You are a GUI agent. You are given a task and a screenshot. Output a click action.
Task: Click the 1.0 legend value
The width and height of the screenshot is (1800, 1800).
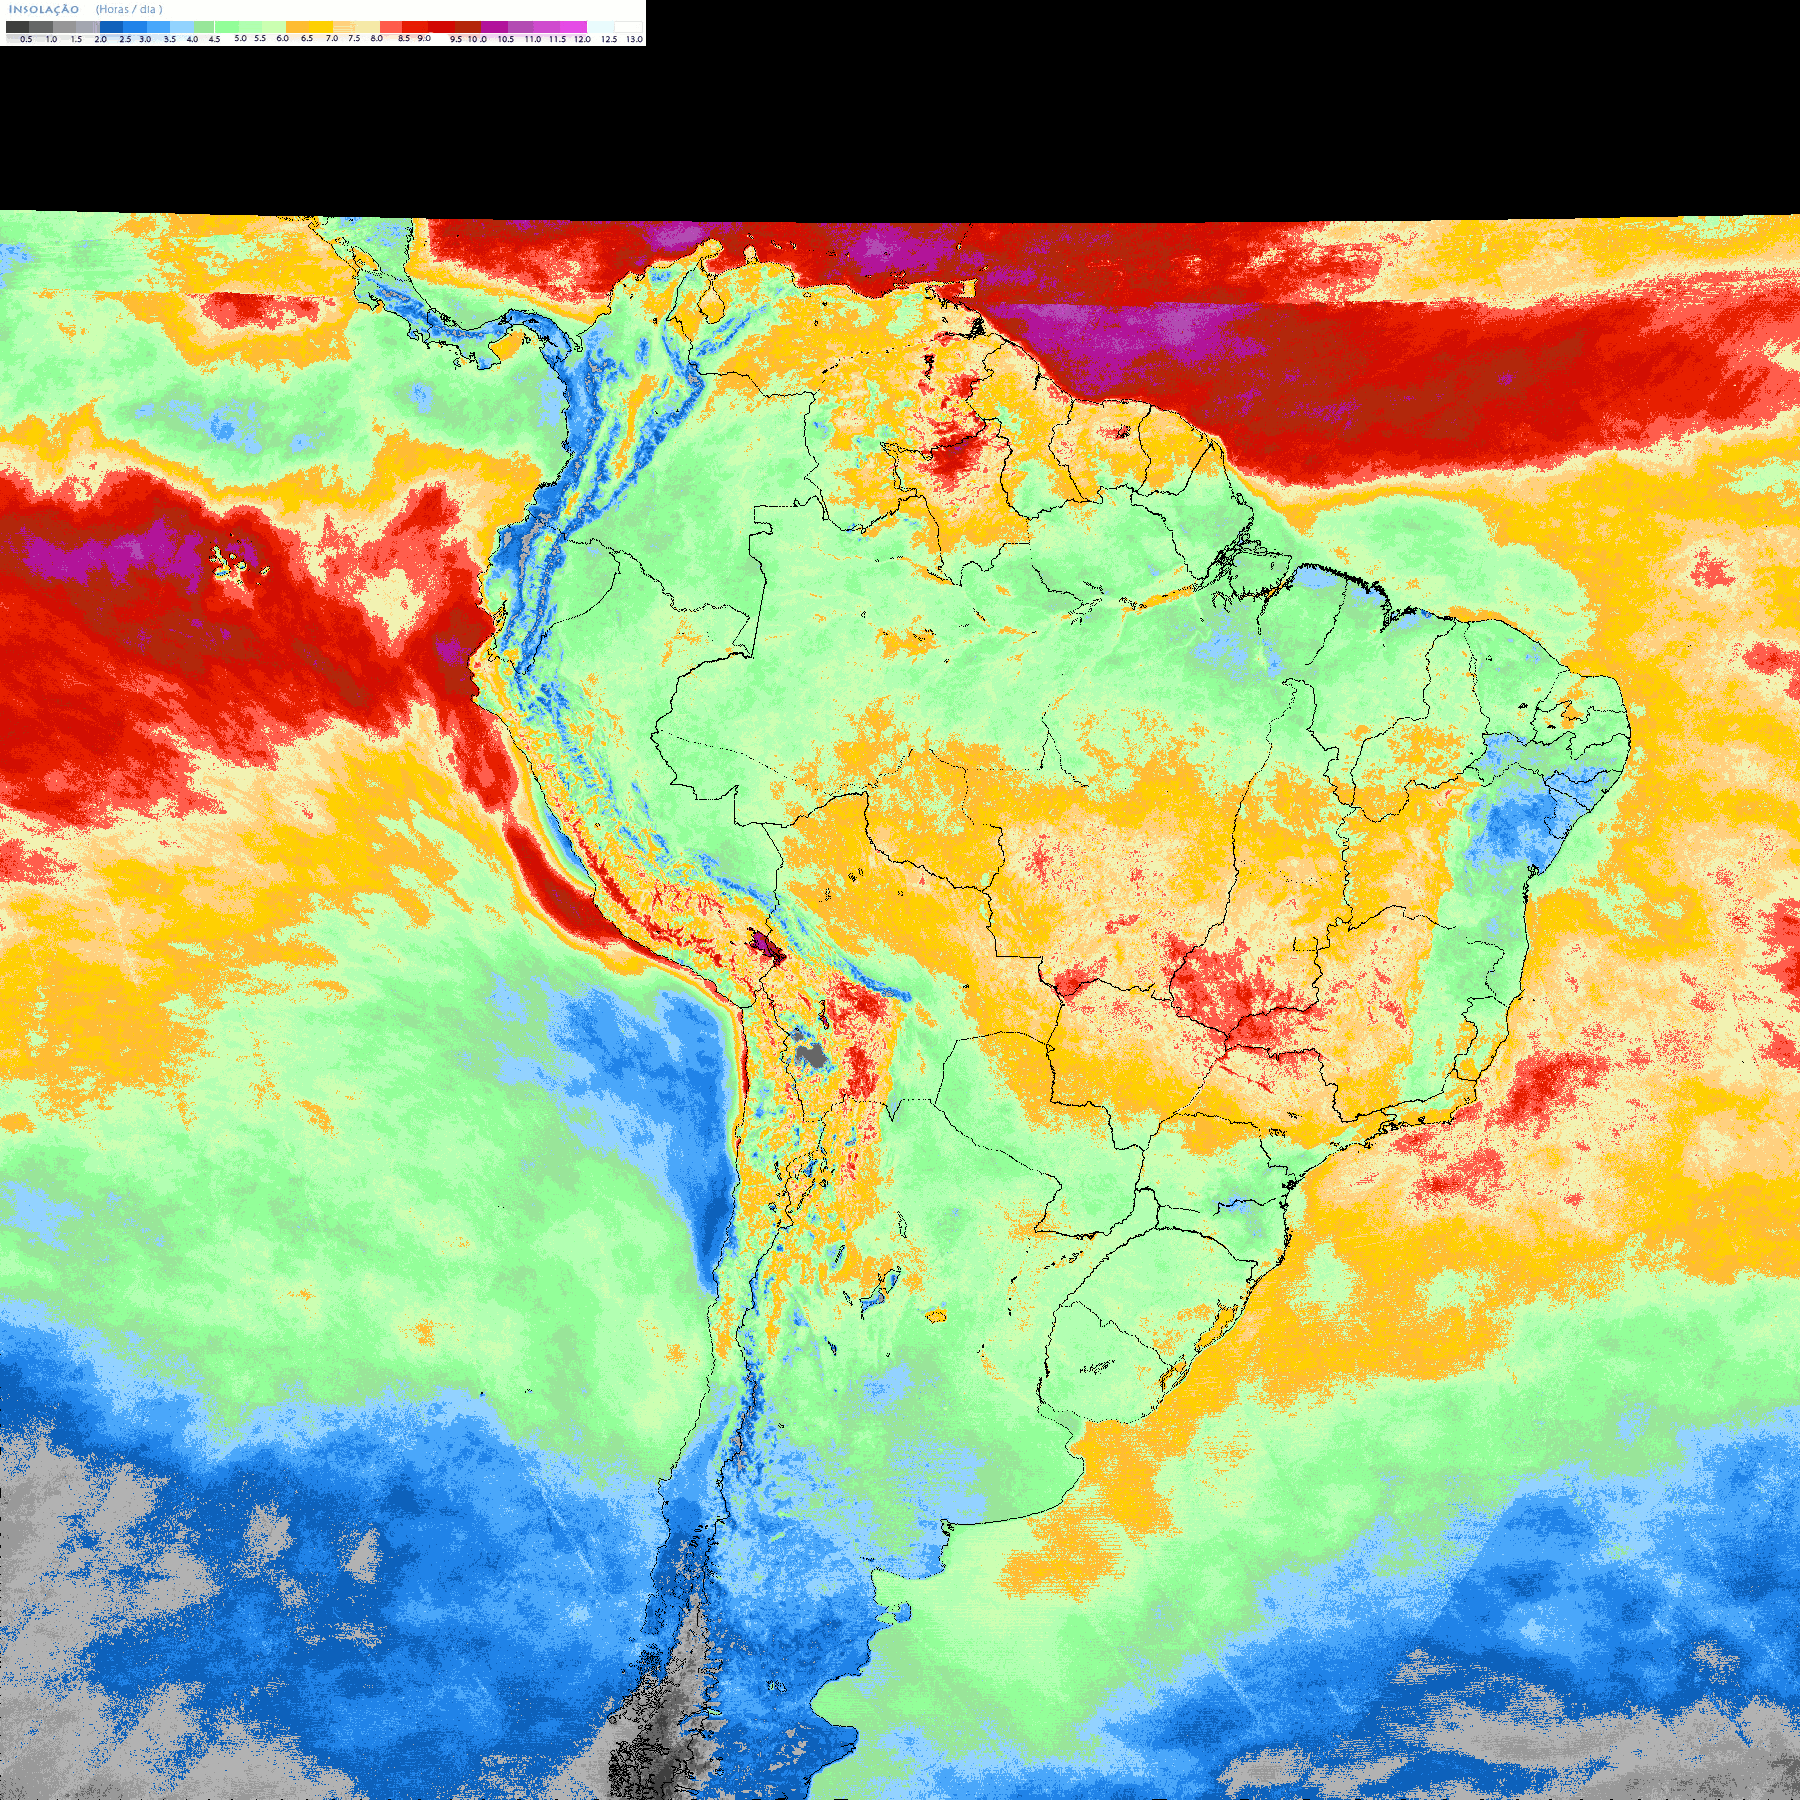pos(52,39)
